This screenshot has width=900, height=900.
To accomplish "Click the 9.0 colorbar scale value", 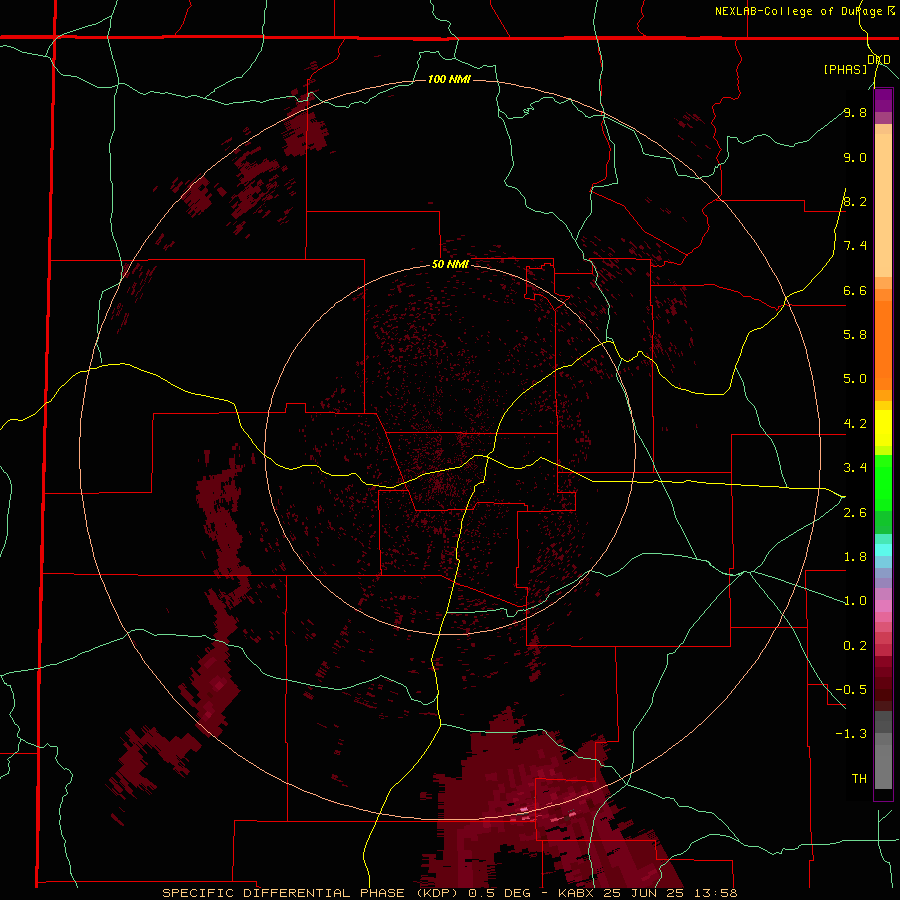I will pyautogui.click(x=855, y=157).
